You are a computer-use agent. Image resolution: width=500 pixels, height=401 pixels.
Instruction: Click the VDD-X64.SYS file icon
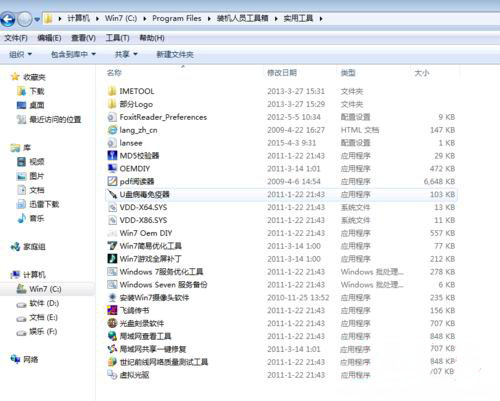pyautogui.click(x=112, y=207)
